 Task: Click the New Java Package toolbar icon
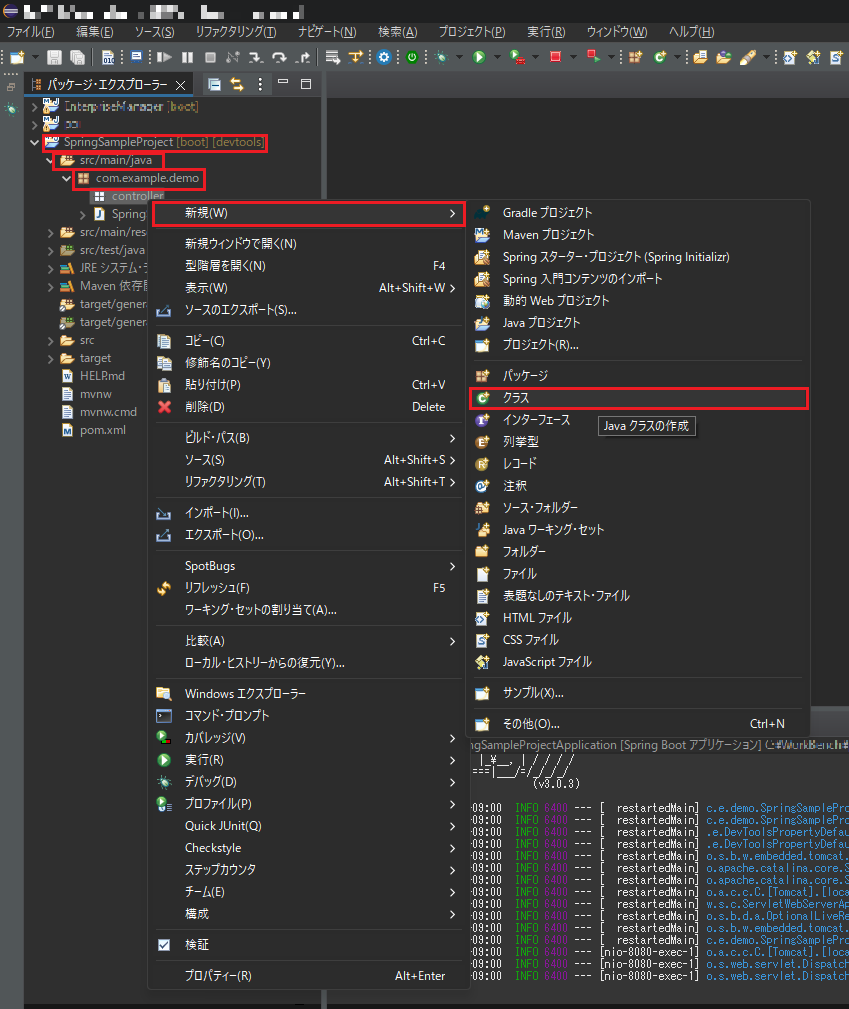[635, 57]
